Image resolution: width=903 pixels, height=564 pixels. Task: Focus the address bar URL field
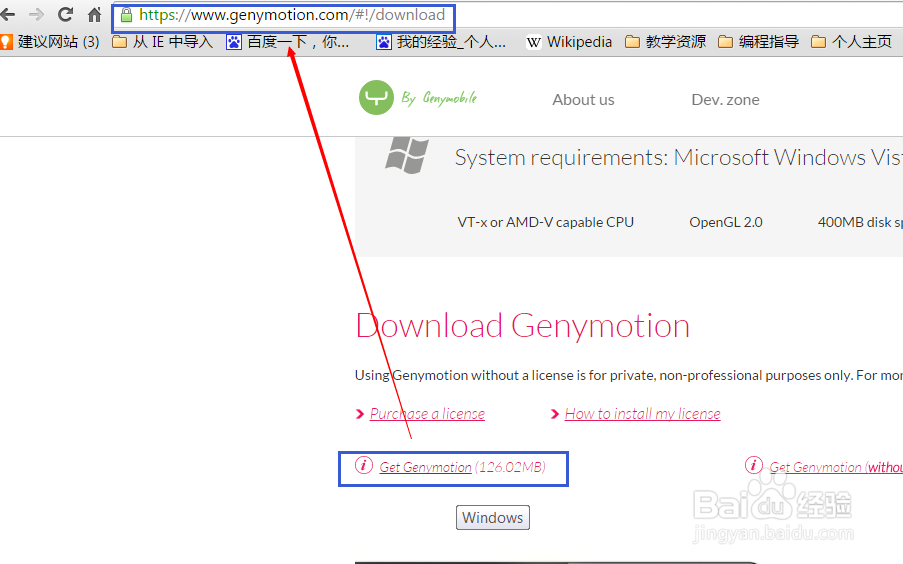point(291,15)
